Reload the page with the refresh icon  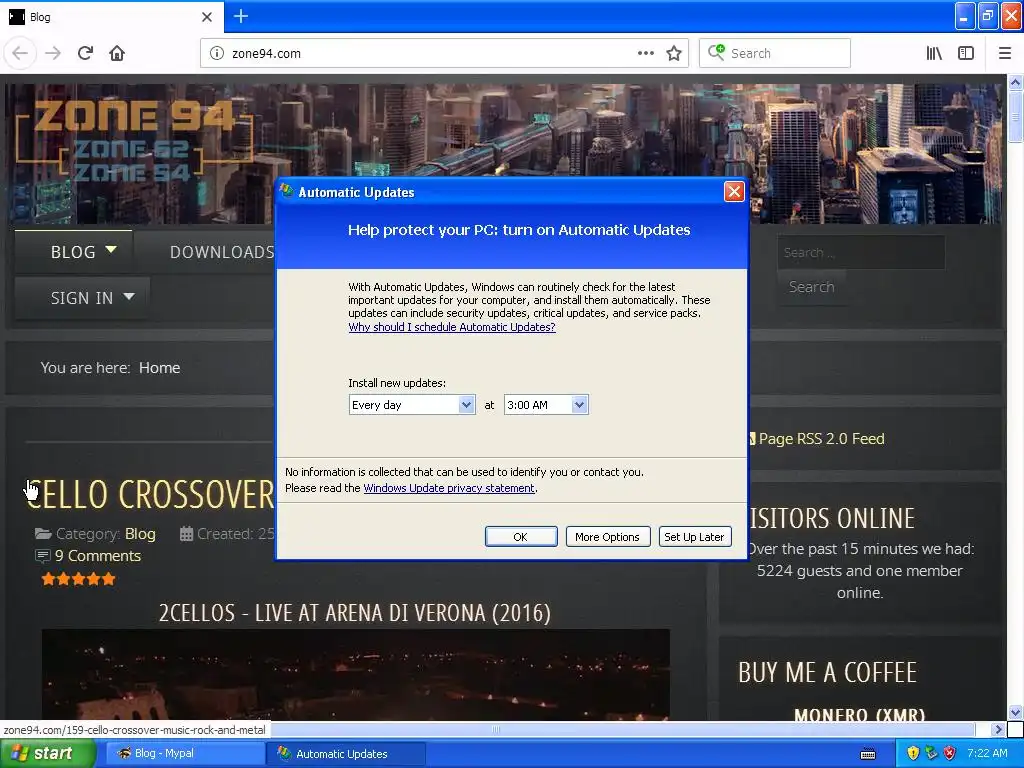pyautogui.click(x=85, y=53)
